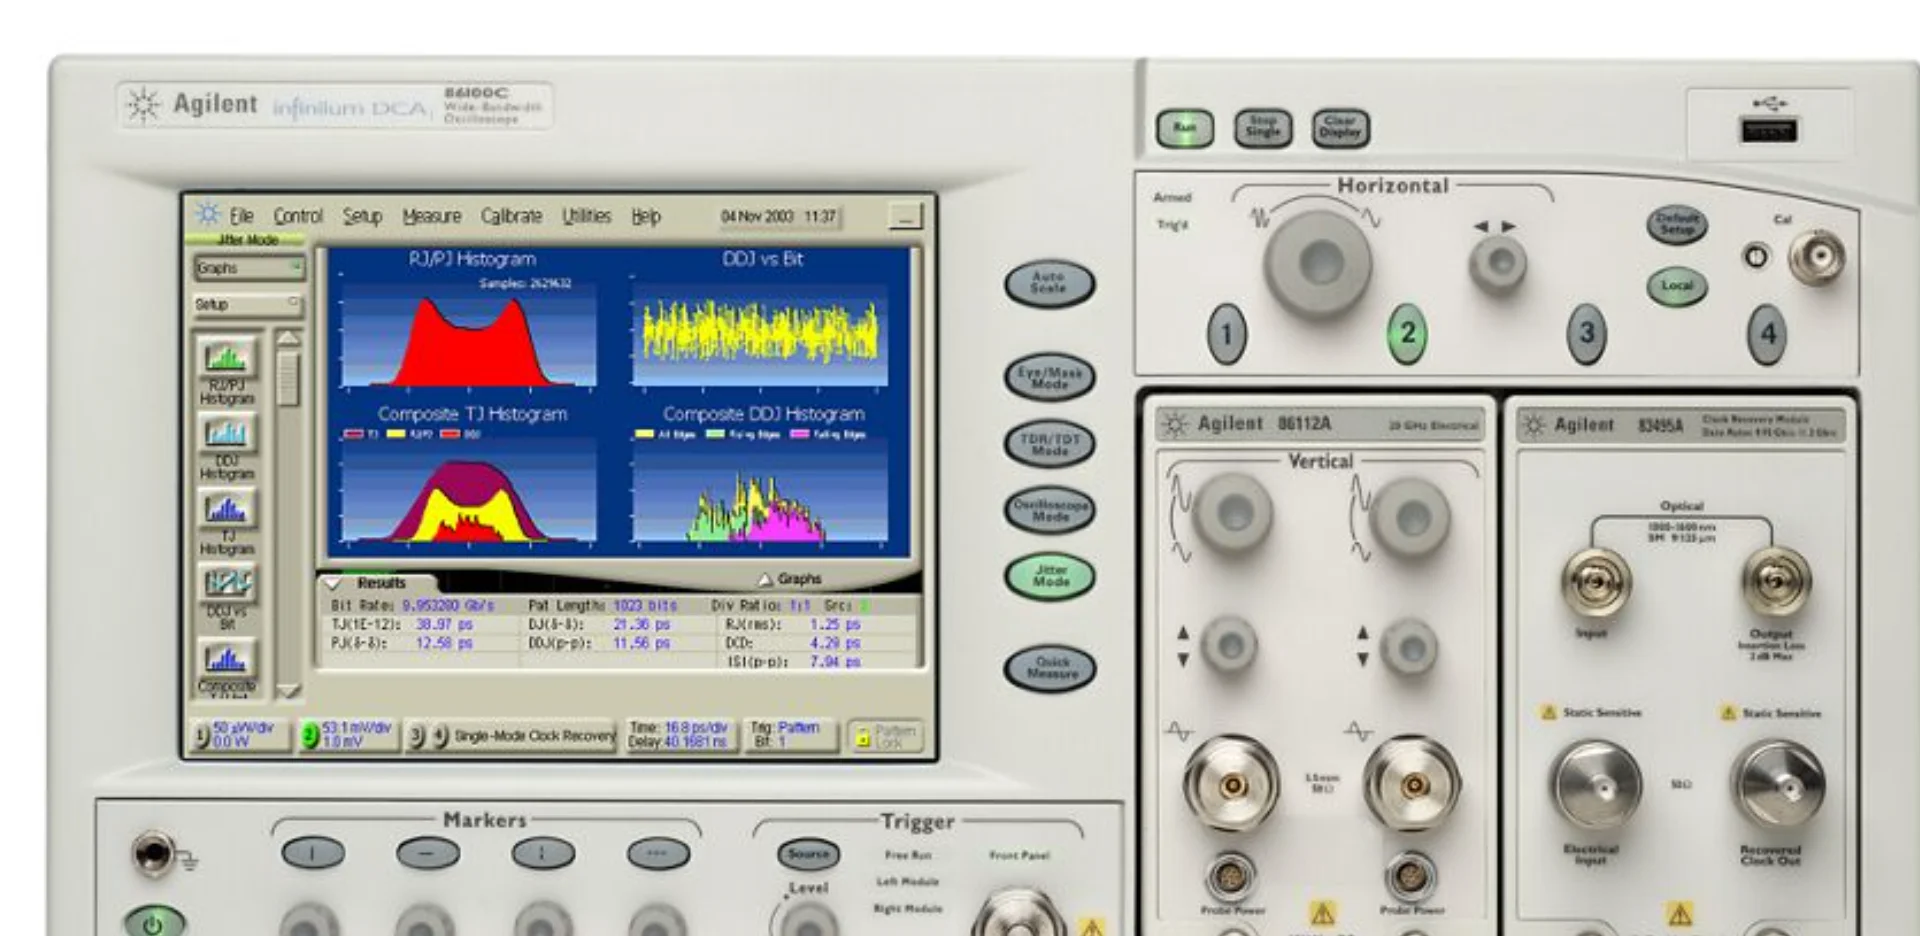Click the USB port on the front panel
This screenshot has height=936, width=1920.
(x=1768, y=130)
